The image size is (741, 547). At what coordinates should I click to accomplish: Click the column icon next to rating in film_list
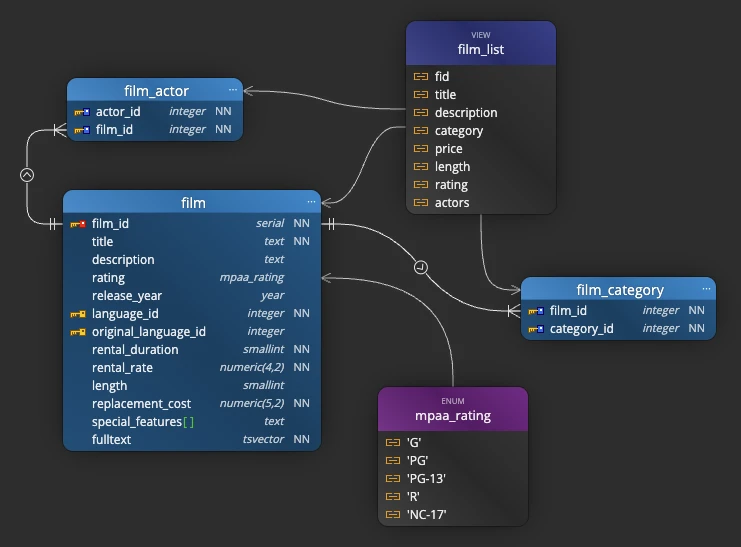point(421,184)
